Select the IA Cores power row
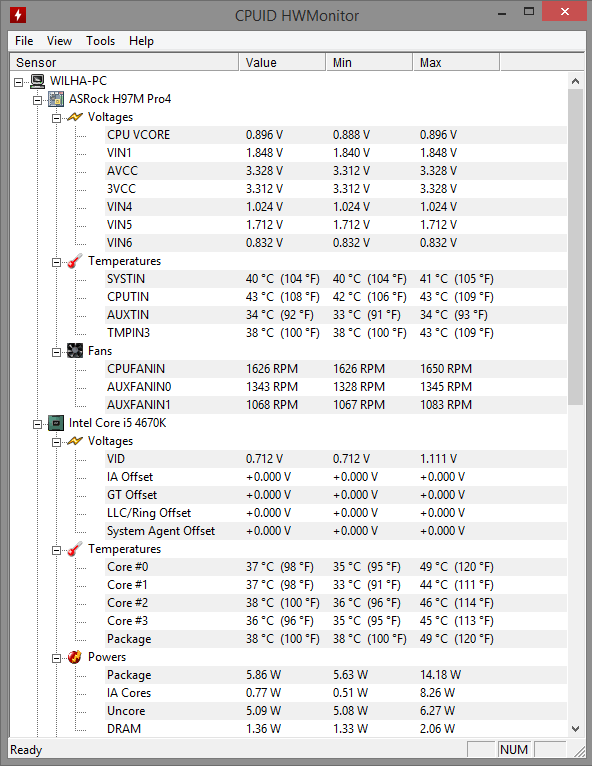This screenshot has height=766, width=592. 336,693
